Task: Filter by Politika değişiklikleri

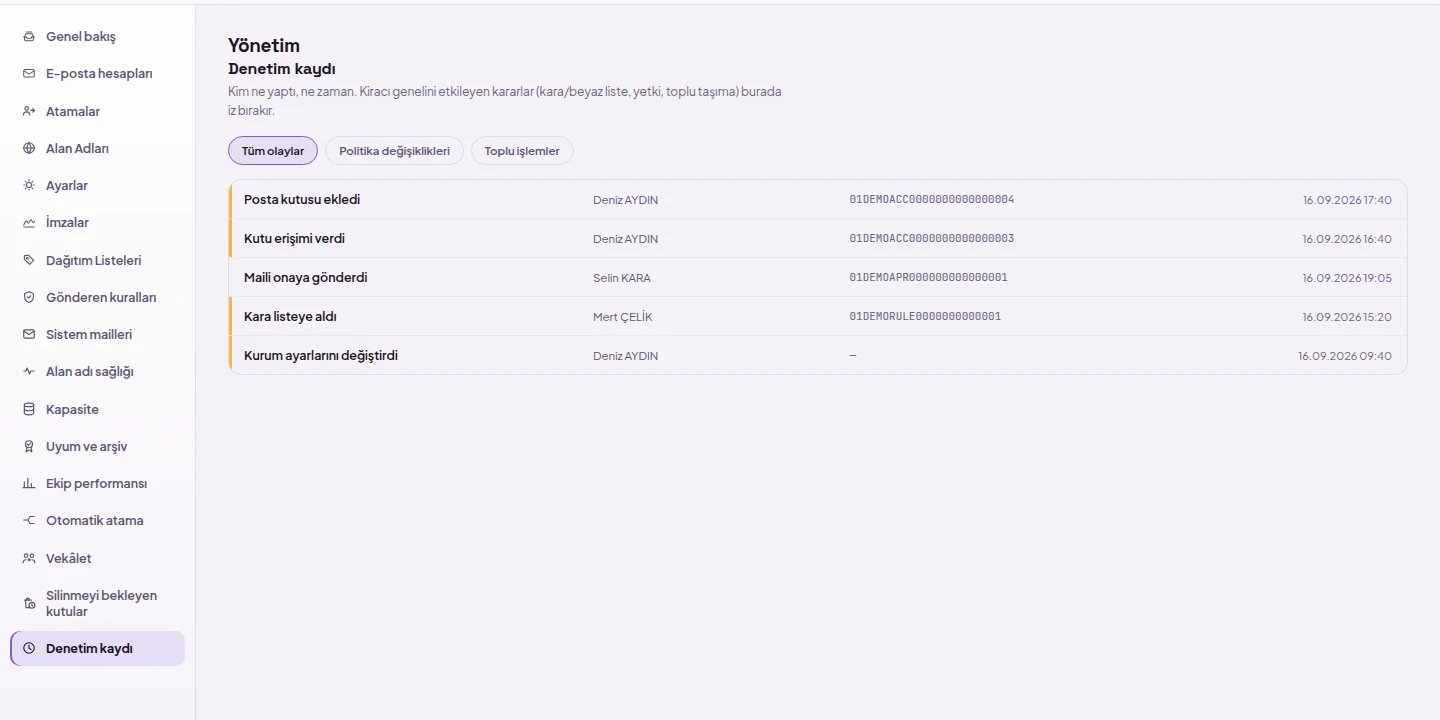Action: [x=394, y=151]
